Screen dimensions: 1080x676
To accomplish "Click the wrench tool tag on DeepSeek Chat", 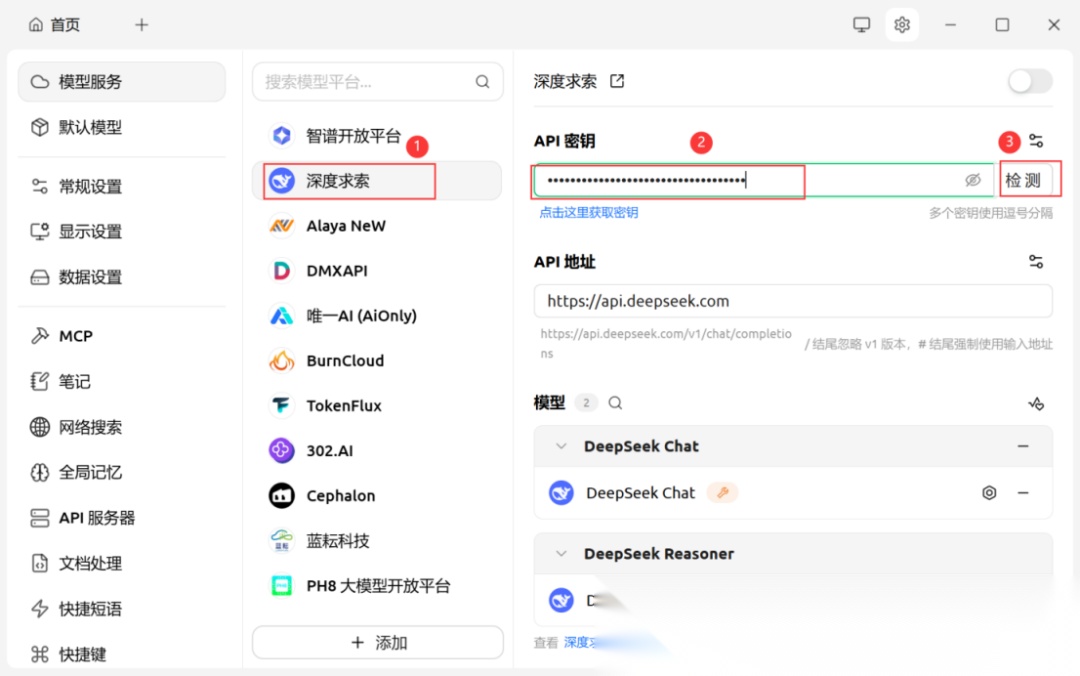I will [723, 493].
